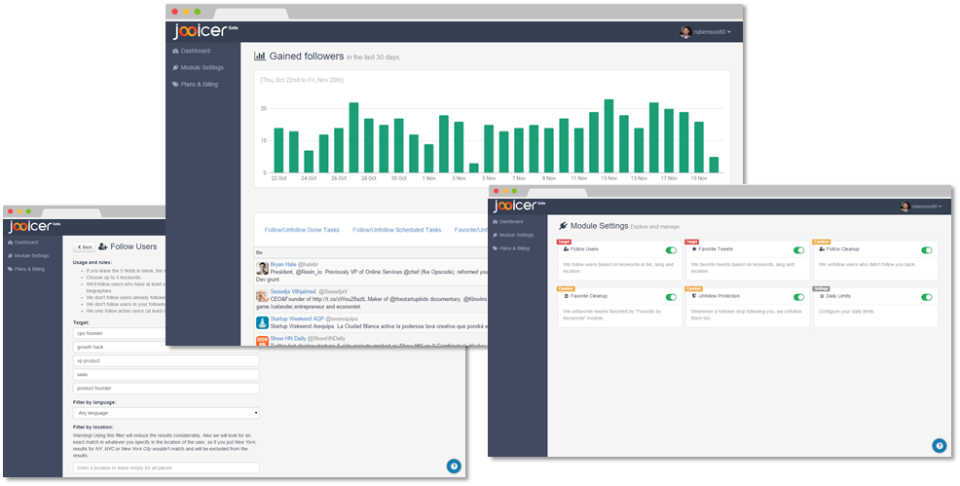
Task: Click the Startup Weekend AQP profile picture
Action: [x=263, y=323]
